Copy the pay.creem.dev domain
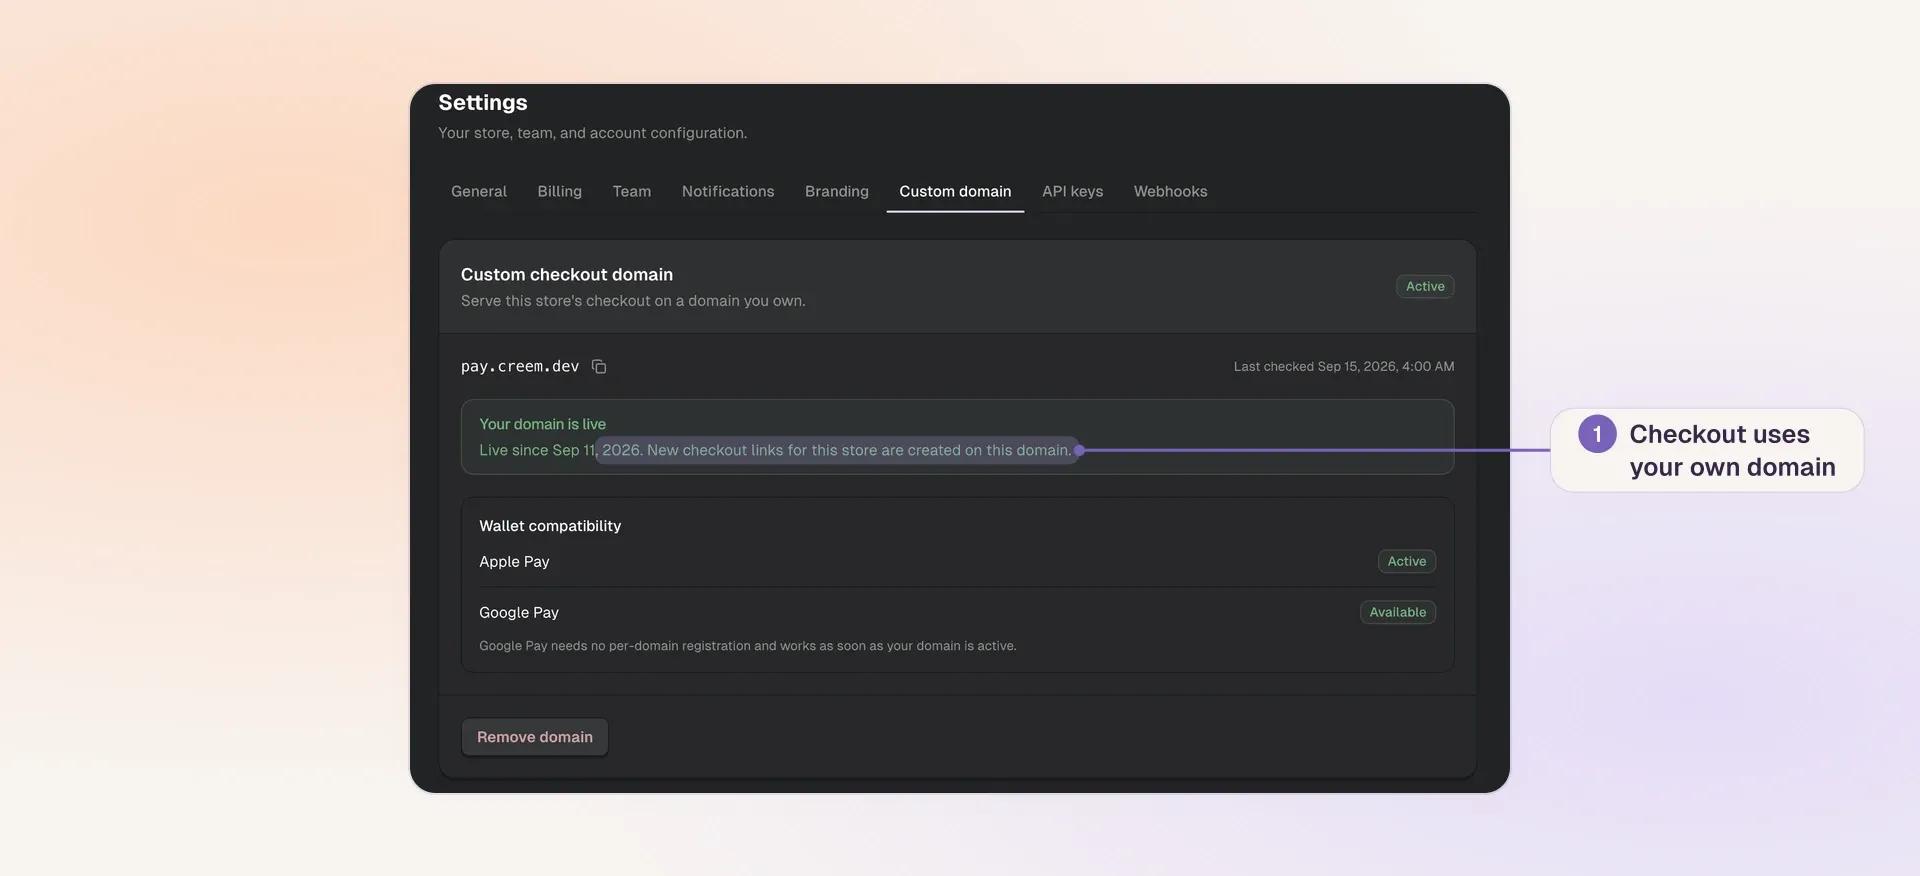 pos(599,367)
